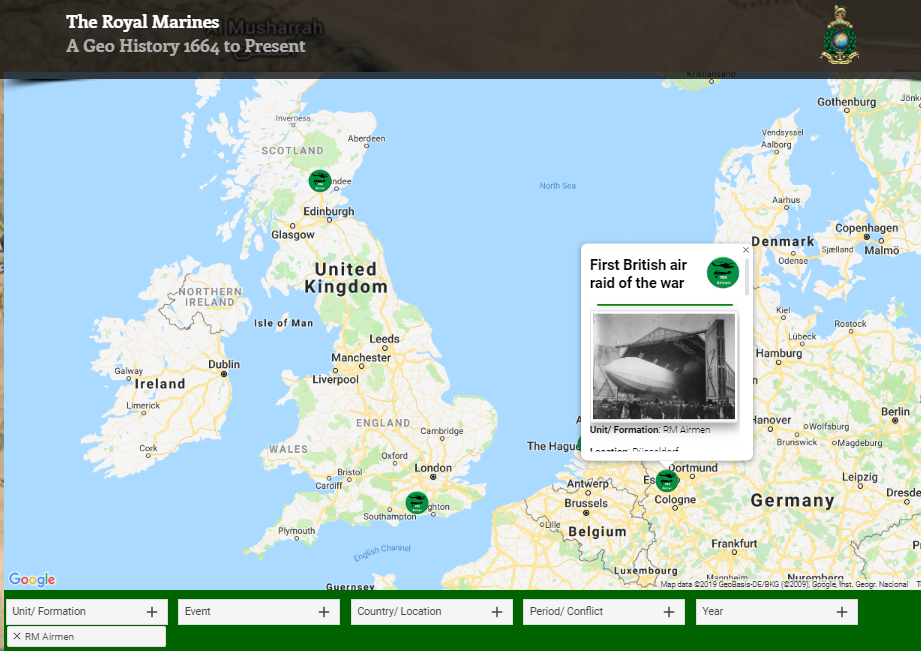Viewport: 921px width, 651px height.
Task: Click the Isle of Man label
Action: point(284,323)
